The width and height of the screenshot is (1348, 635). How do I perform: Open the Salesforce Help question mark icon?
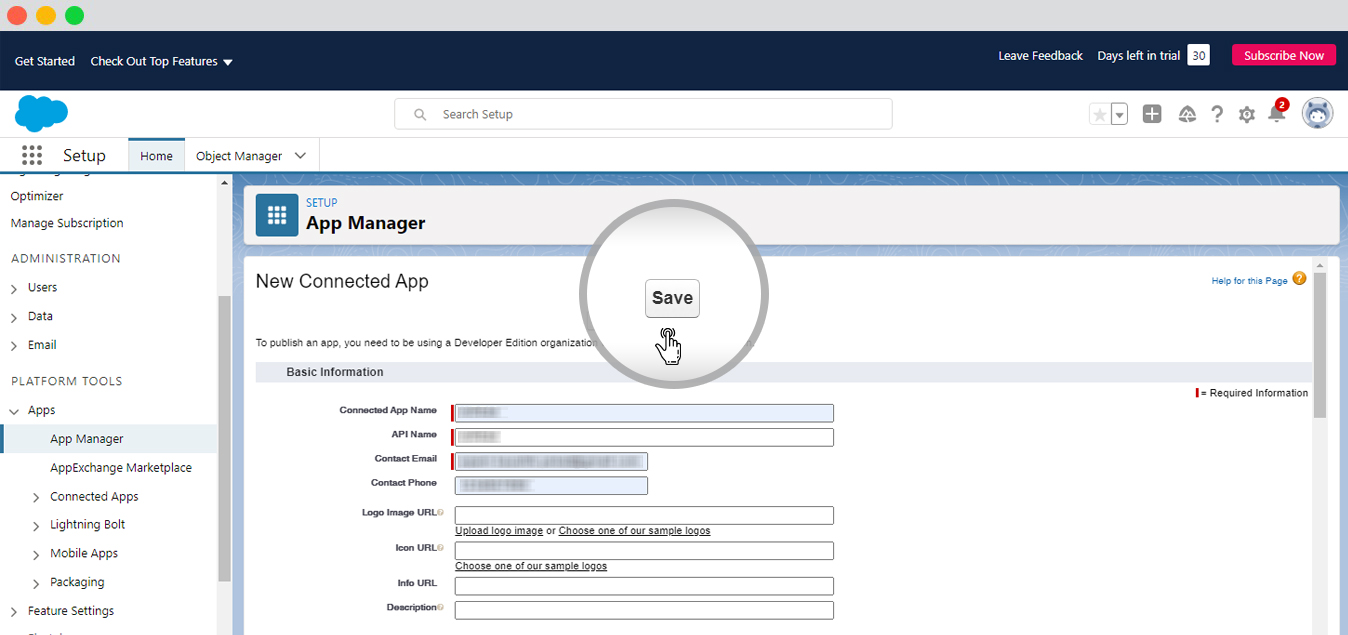(1217, 114)
